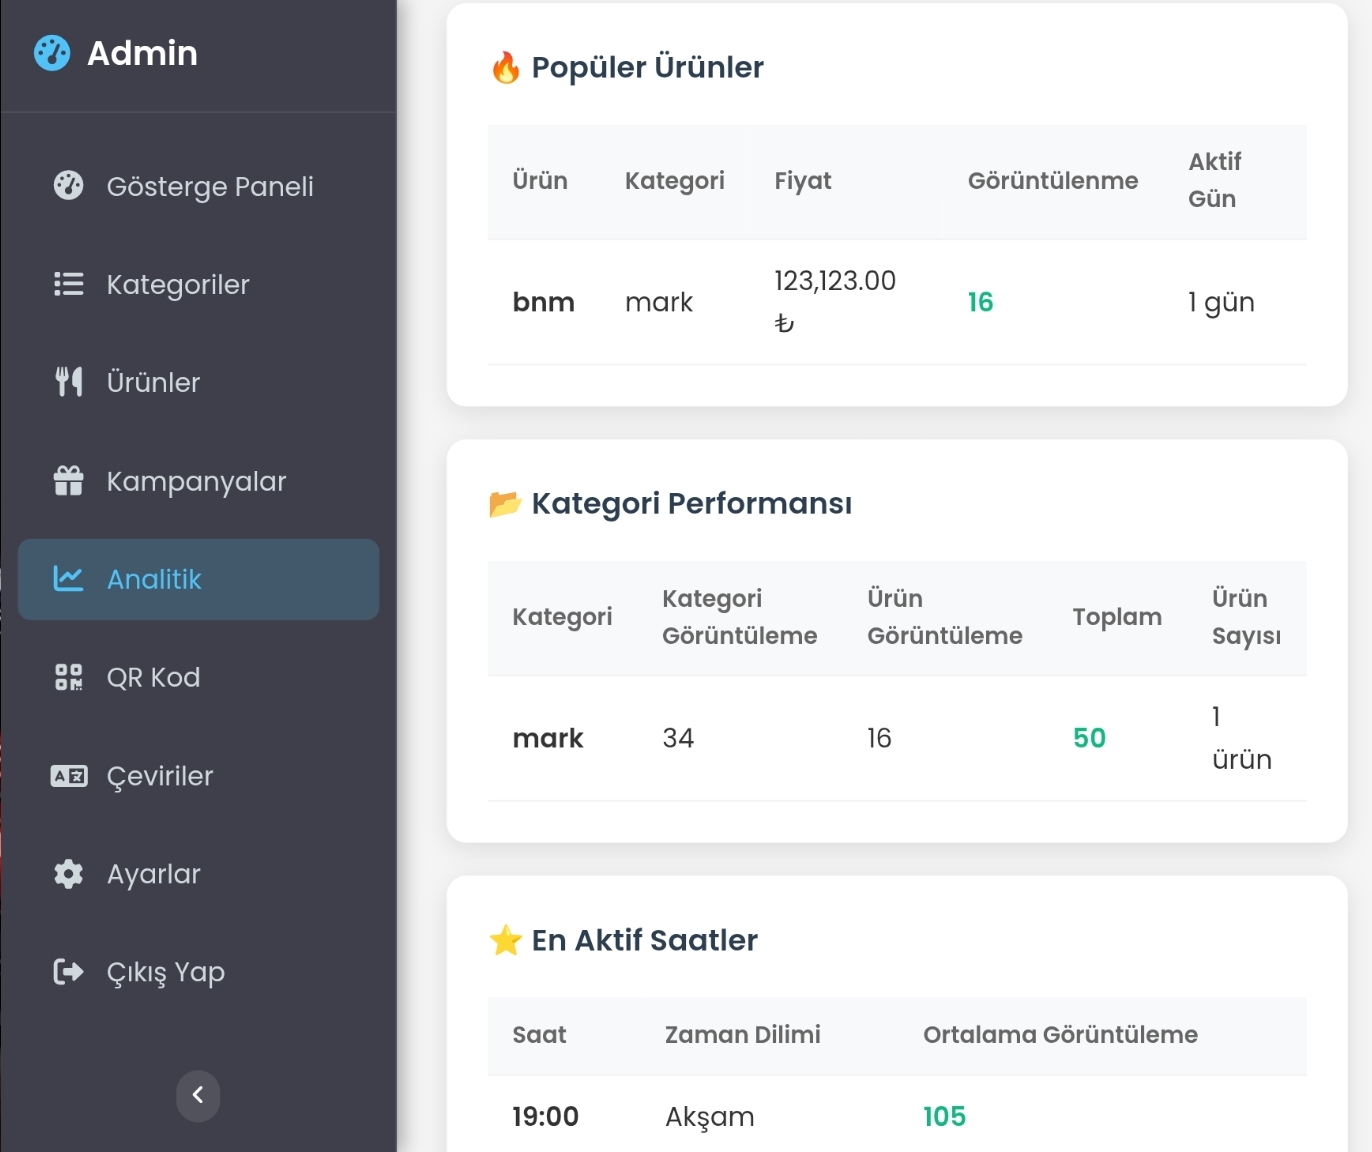The height and width of the screenshot is (1152, 1372).
Task: Select the Ürünler utensils icon
Action: (68, 382)
